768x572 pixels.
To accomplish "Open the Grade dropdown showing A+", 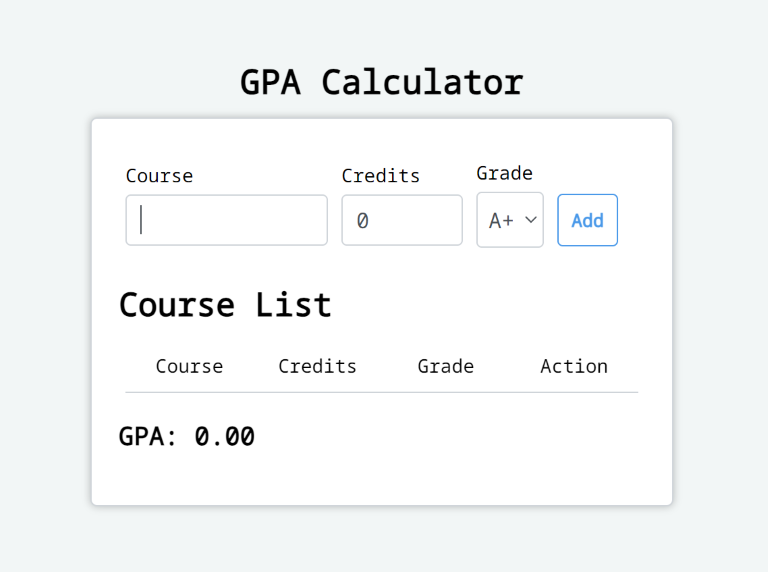I will [510, 220].
